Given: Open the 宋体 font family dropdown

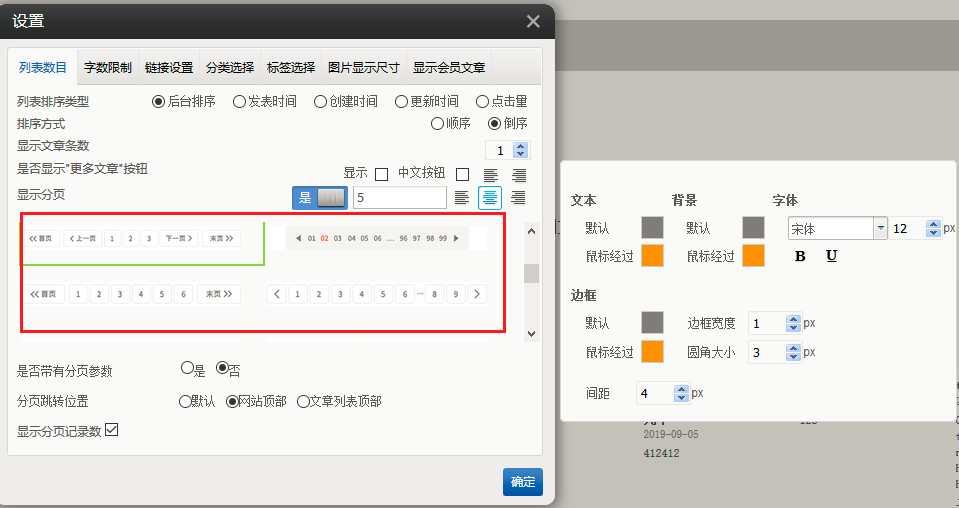Looking at the screenshot, I should 881,229.
